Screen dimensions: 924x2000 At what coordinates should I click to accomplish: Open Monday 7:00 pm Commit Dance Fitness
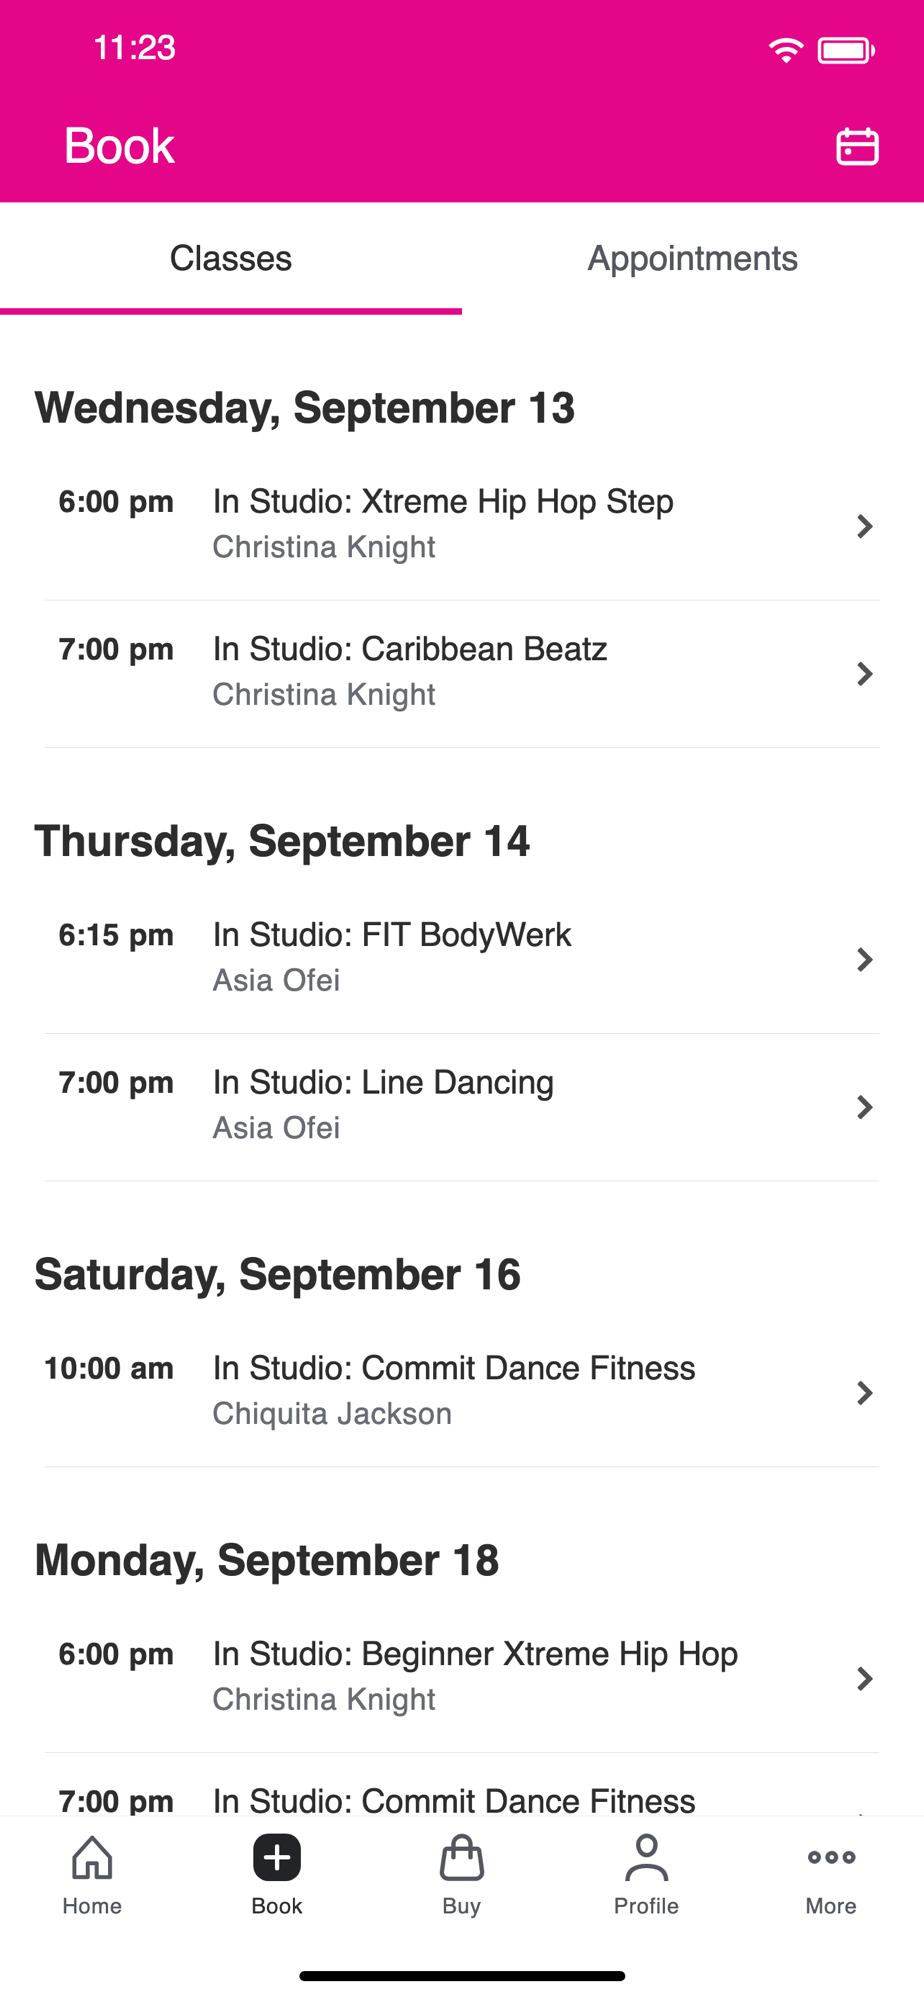(x=462, y=1786)
